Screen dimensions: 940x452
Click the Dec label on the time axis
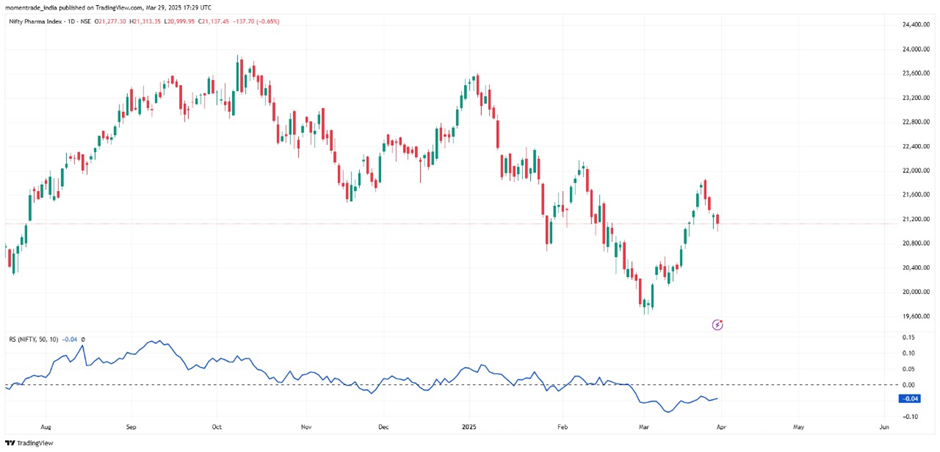click(384, 427)
